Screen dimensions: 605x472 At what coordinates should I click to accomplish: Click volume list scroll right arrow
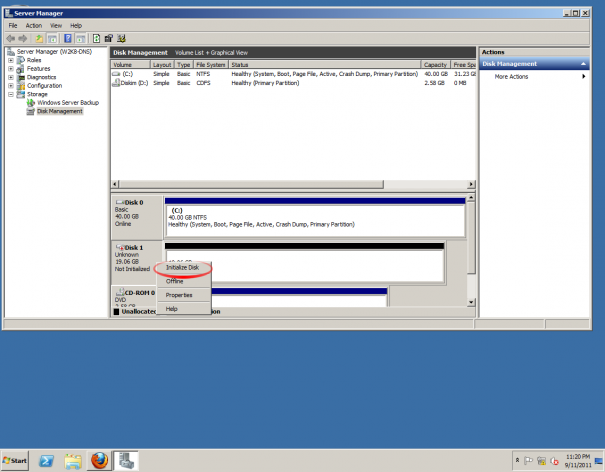click(471, 184)
